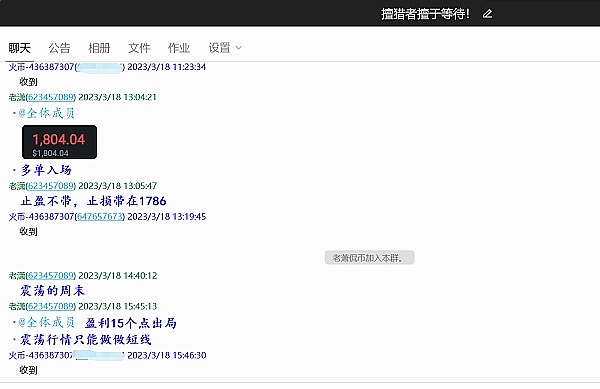The width and height of the screenshot is (600, 389).
Task: Click the @全体成员 mention above price image
Action: coord(47,113)
